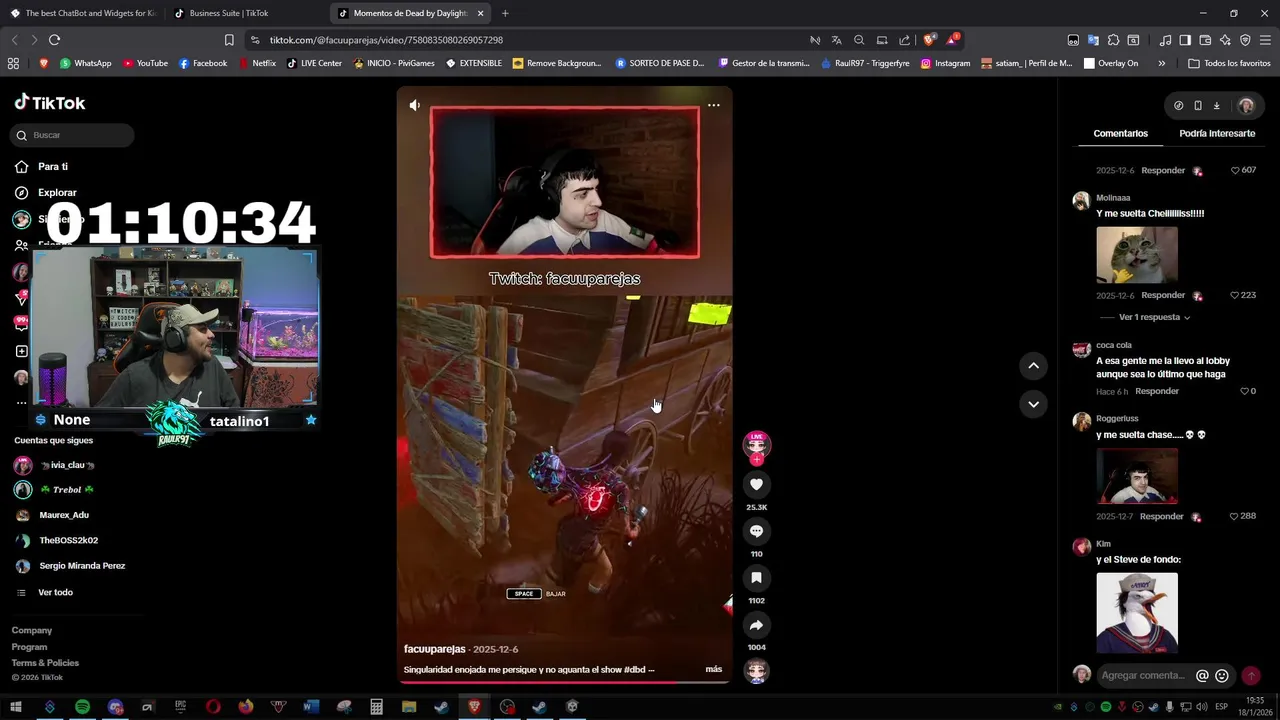Like the video with the heart icon
The height and width of the screenshot is (720, 1280).
click(x=756, y=484)
